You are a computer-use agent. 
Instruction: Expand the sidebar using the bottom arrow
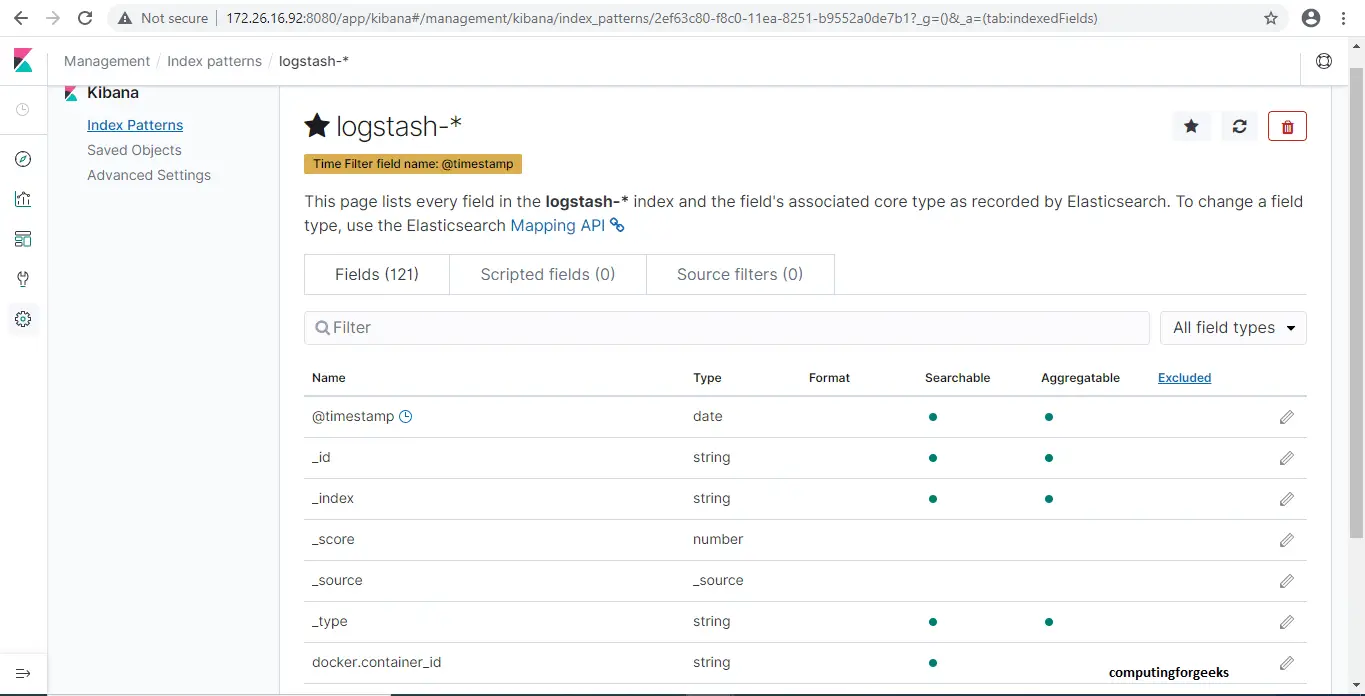pos(23,673)
